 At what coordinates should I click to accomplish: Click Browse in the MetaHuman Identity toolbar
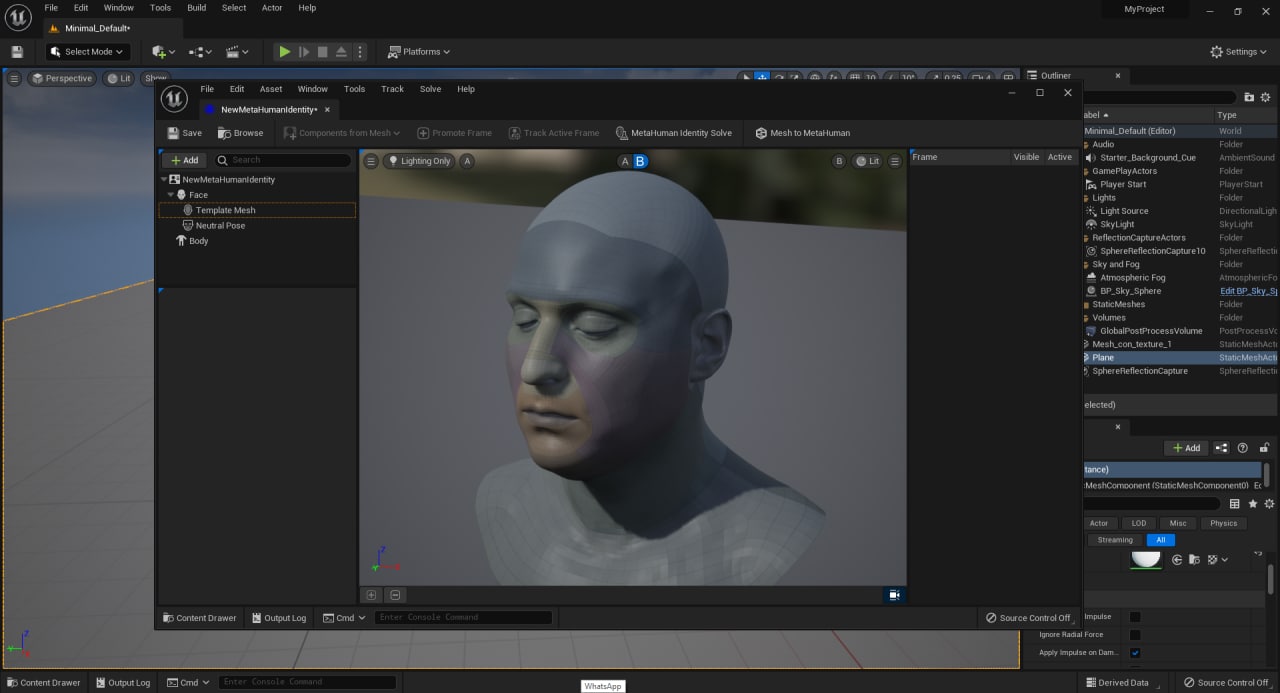click(x=240, y=133)
